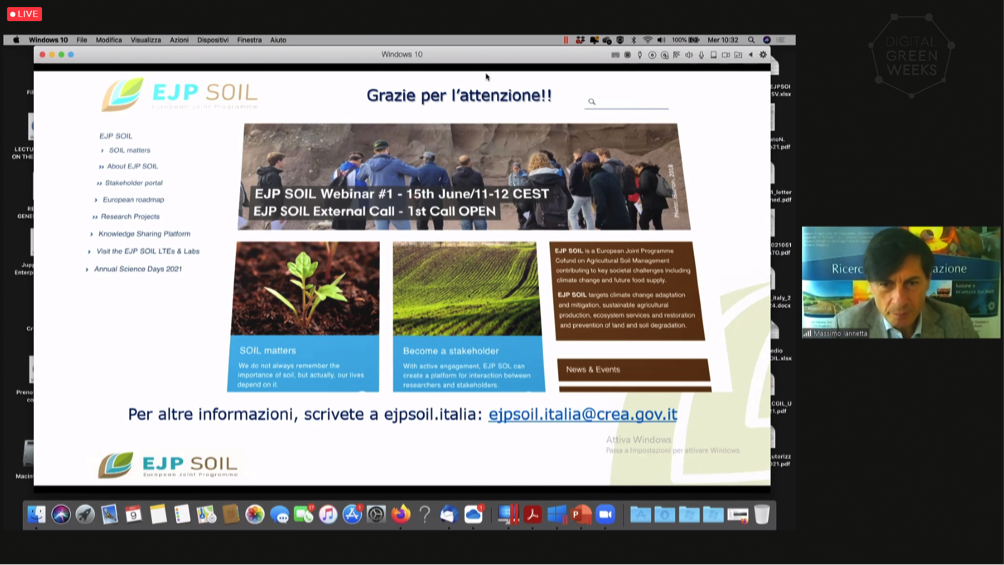The height and width of the screenshot is (565, 1004).
Task: Click the Parallels camera device icon
Action: pos(725,55)
